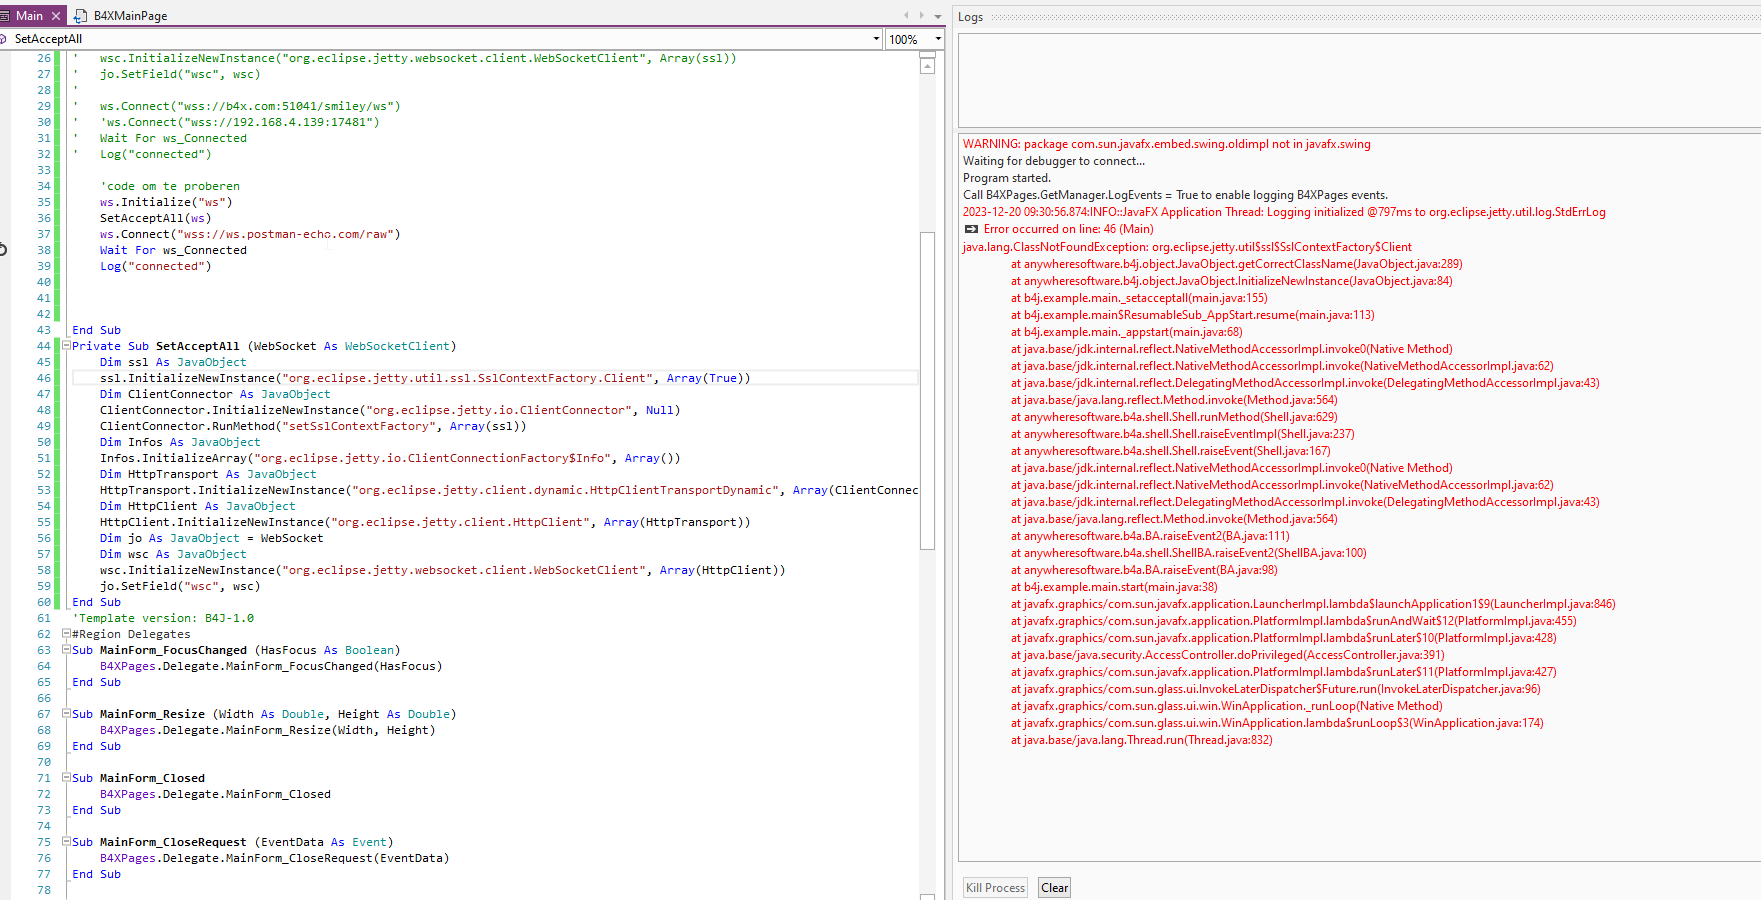Click 'ws.Initialize("ws")' on line 35

[x=166, y=202]
